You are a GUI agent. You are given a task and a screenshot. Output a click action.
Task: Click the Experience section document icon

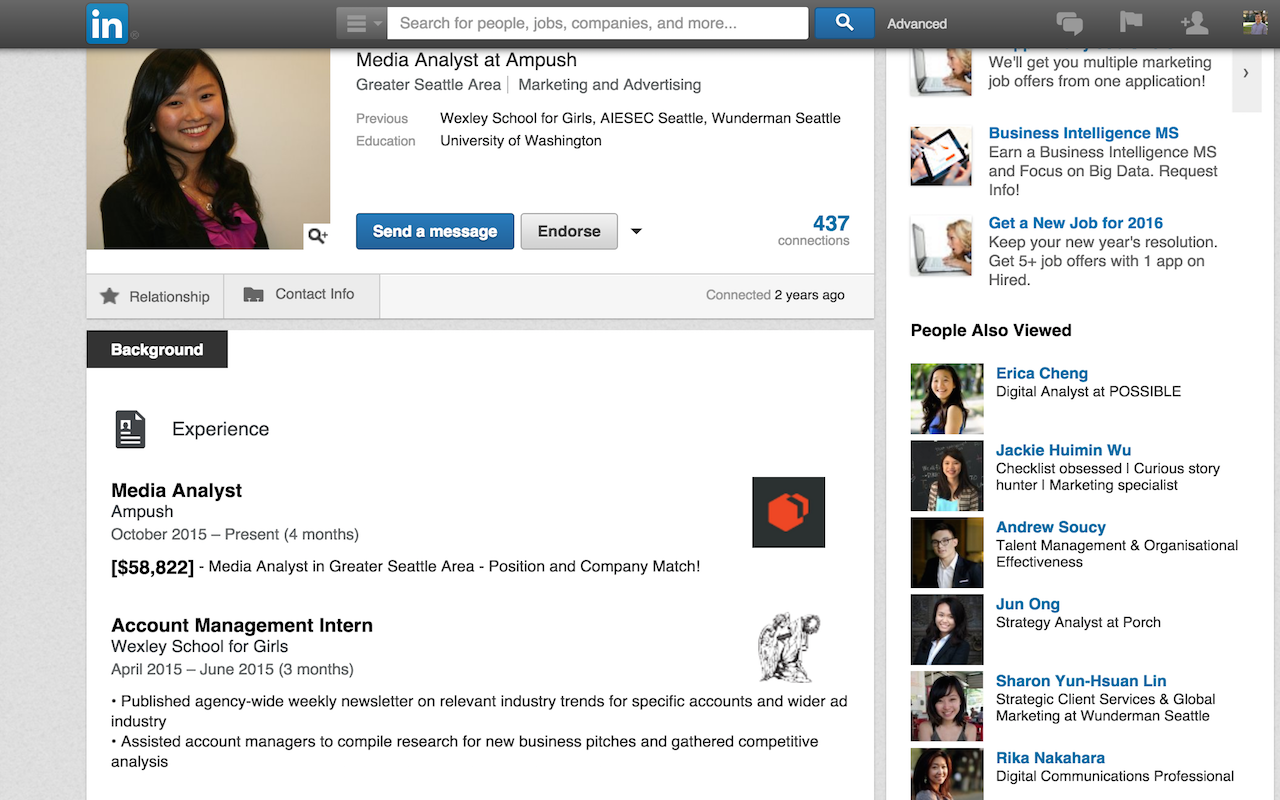click(130, 429)
